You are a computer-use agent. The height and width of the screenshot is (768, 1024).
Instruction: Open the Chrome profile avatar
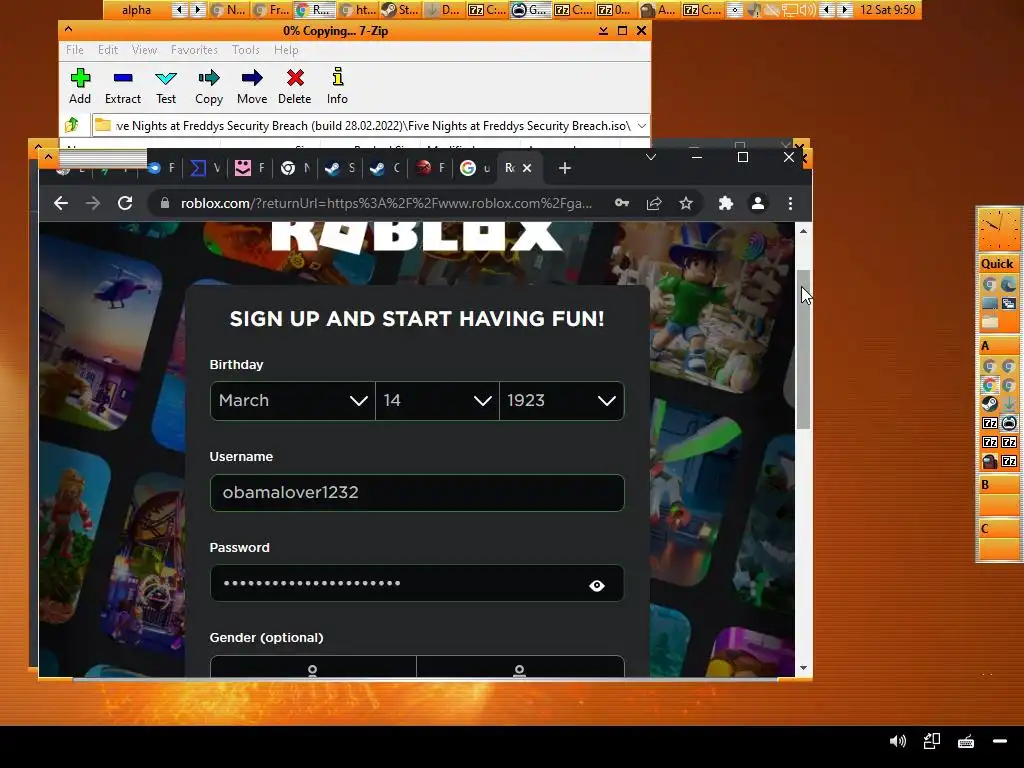click(x=758, y=203)
